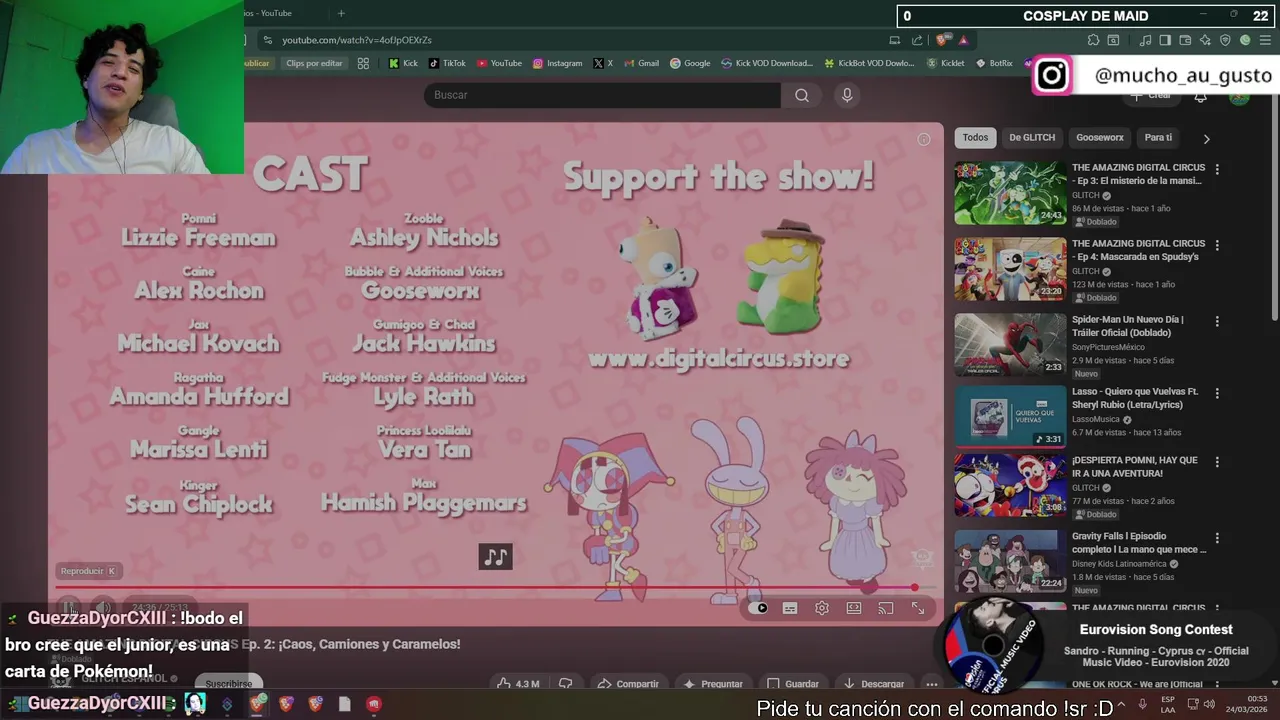Cast video to a TV
This screenshot has width=1280, height=720.
coord(886,608)
